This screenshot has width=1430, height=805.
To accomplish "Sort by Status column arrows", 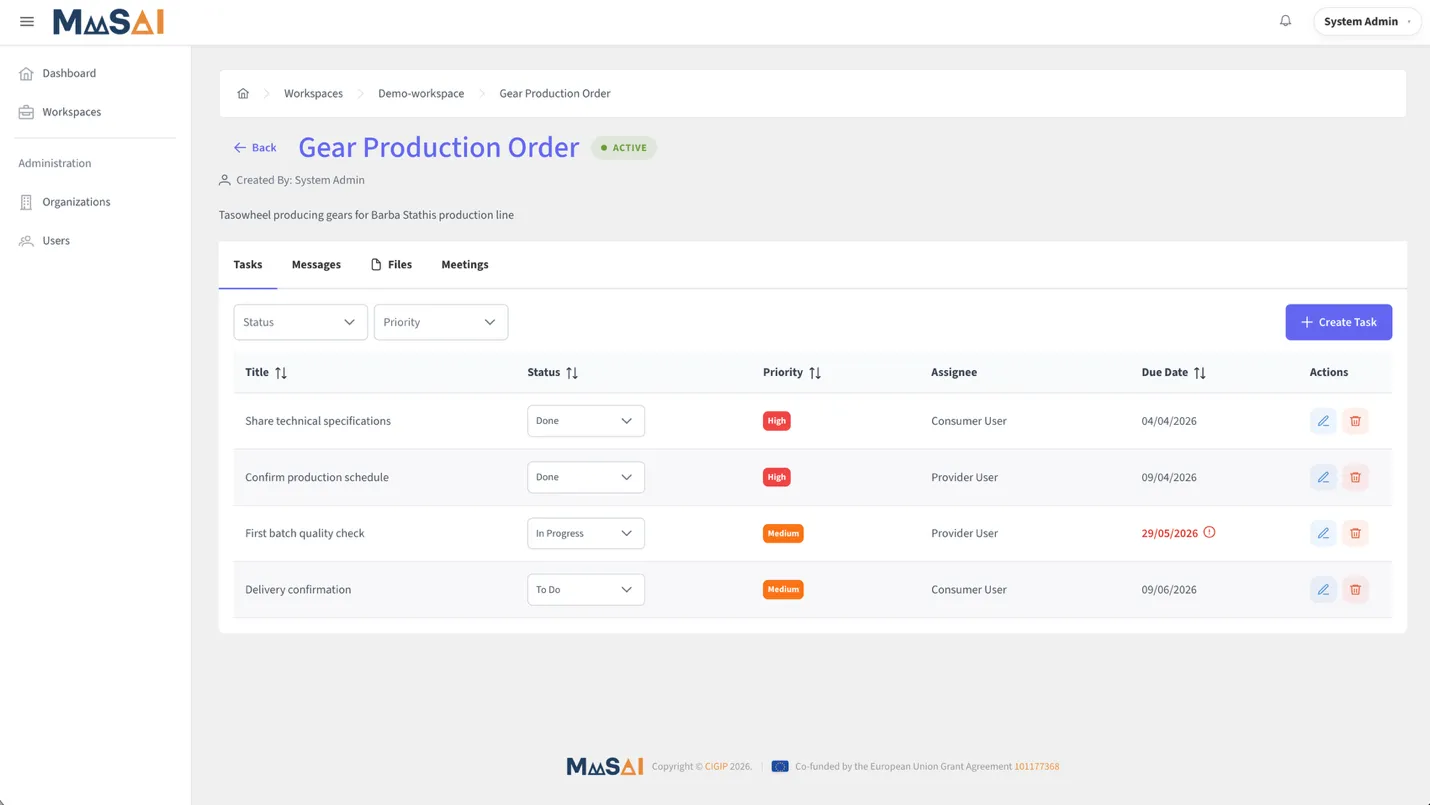I will (572, 373).
